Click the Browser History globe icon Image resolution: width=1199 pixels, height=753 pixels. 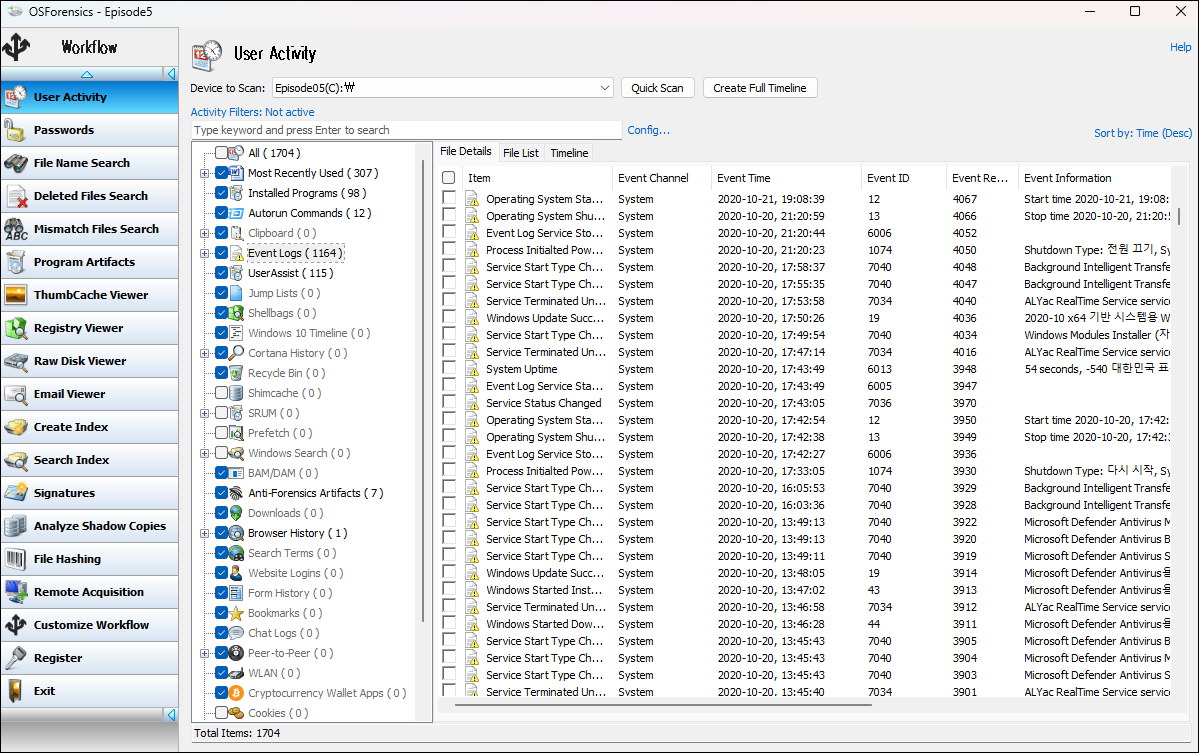pyautogui.click(x=236, y=533)
